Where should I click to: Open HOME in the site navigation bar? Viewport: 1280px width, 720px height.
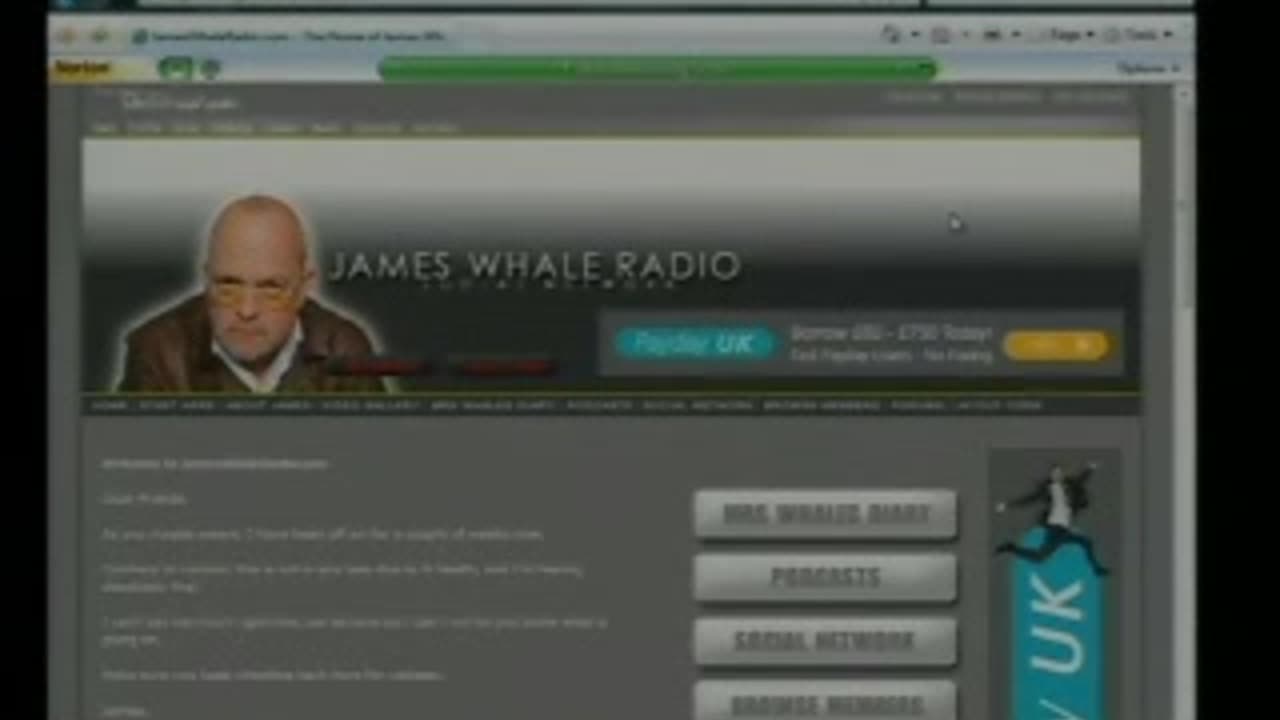click(x=110, y=405)
